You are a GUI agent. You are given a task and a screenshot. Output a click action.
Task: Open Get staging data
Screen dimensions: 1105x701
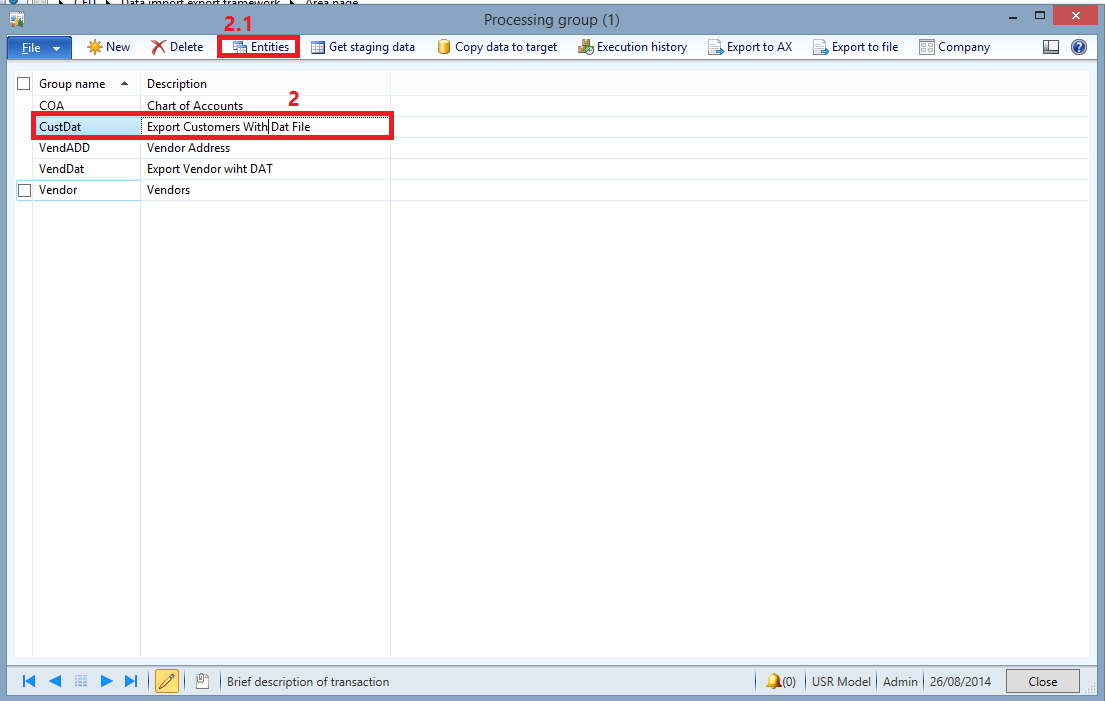click(x=363, y=46)
